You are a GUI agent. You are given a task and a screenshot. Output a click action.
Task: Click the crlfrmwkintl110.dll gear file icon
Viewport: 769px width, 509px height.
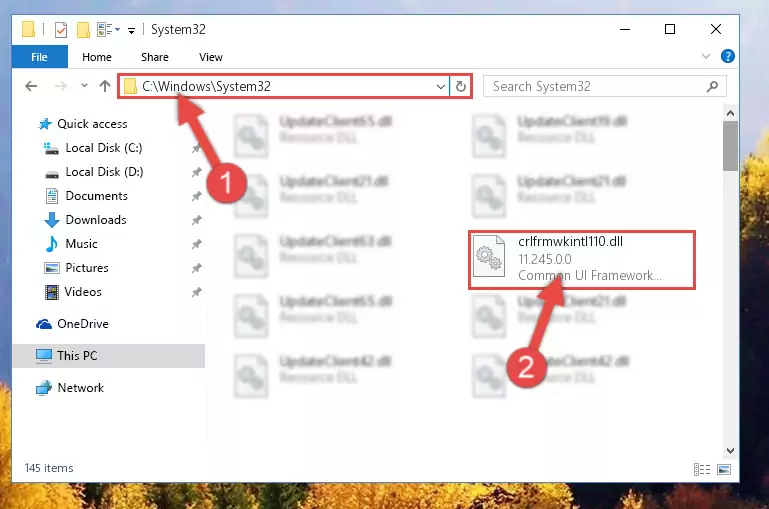point(489,256)
